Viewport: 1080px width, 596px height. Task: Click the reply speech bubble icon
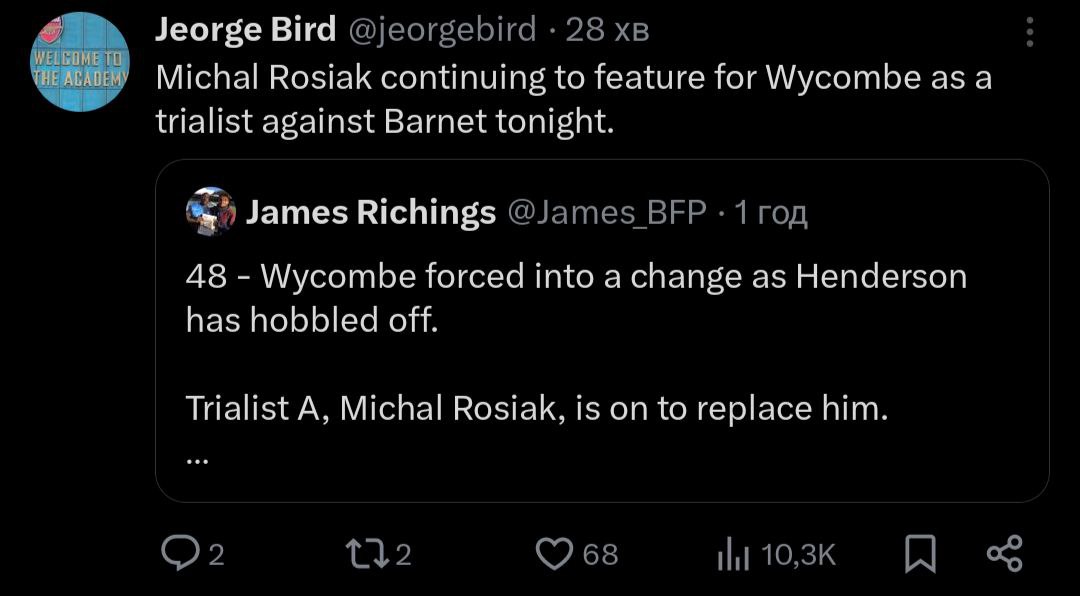[180, 553]
